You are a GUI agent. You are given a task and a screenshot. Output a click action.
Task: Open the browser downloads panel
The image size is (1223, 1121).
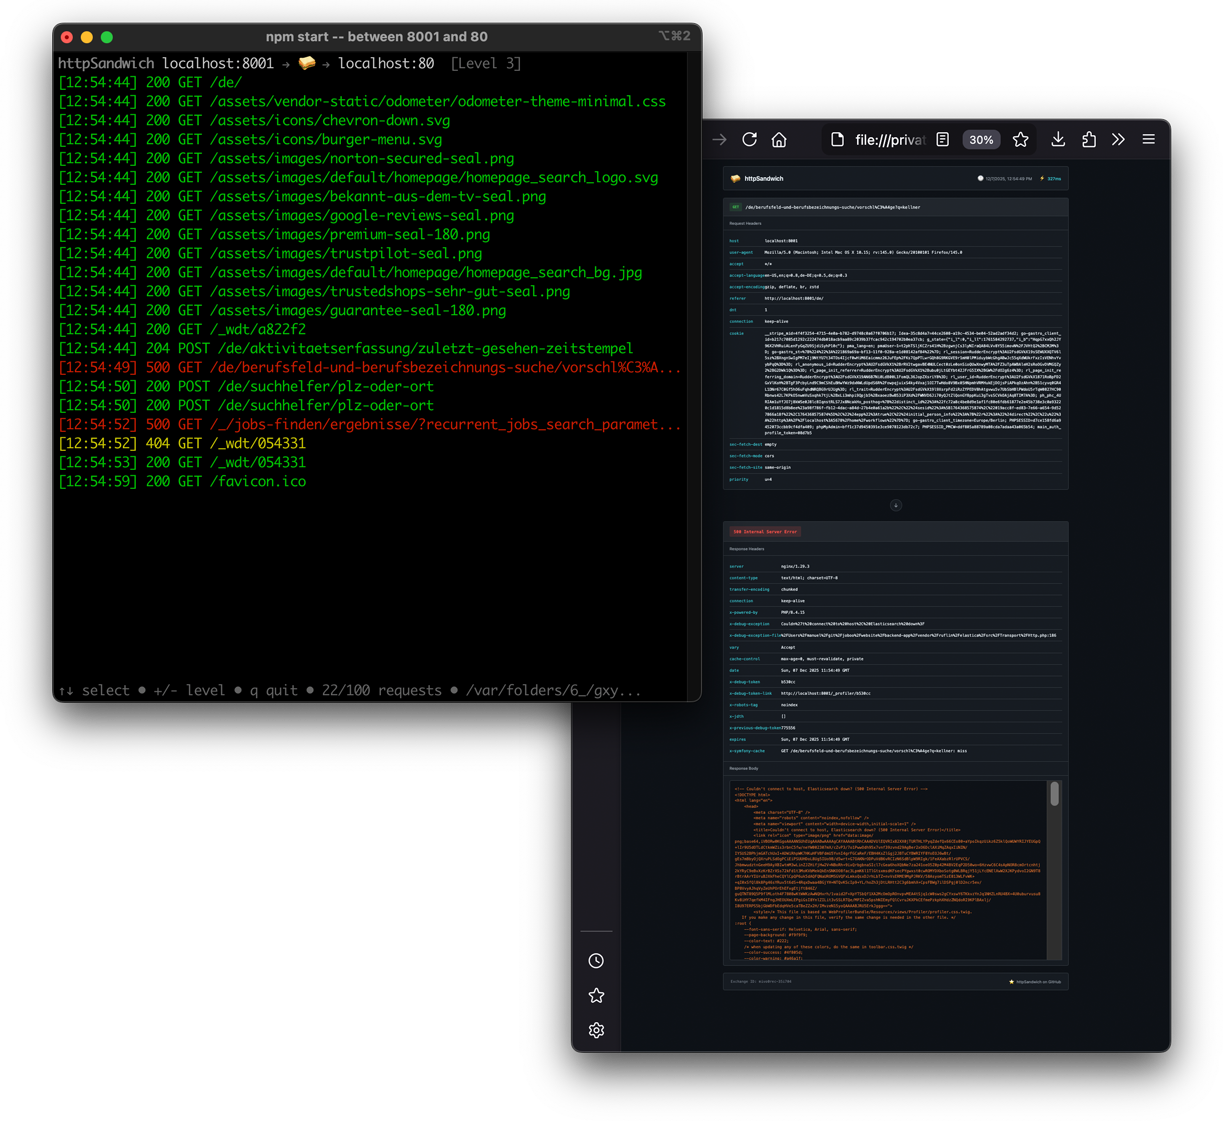[x=1058, y=140]
